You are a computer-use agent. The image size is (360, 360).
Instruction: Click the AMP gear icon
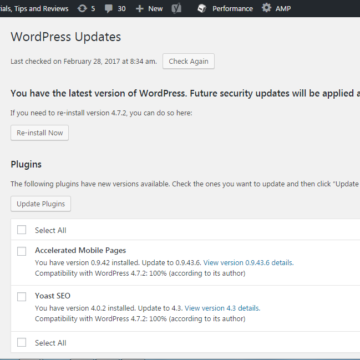click(x=266, y=8)
